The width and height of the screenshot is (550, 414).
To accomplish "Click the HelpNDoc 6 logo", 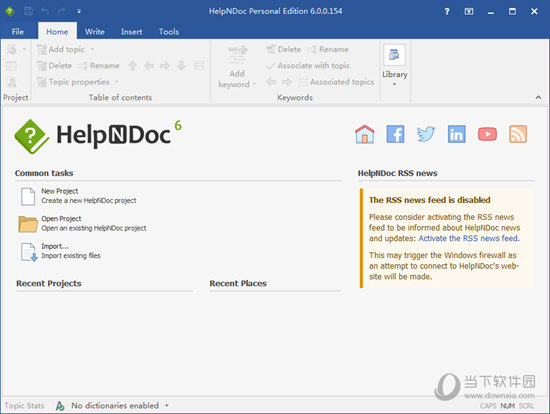I will [x=98, y=136].
